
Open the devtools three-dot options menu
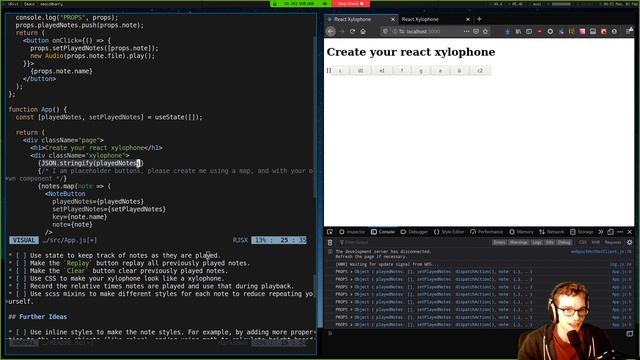620,232
